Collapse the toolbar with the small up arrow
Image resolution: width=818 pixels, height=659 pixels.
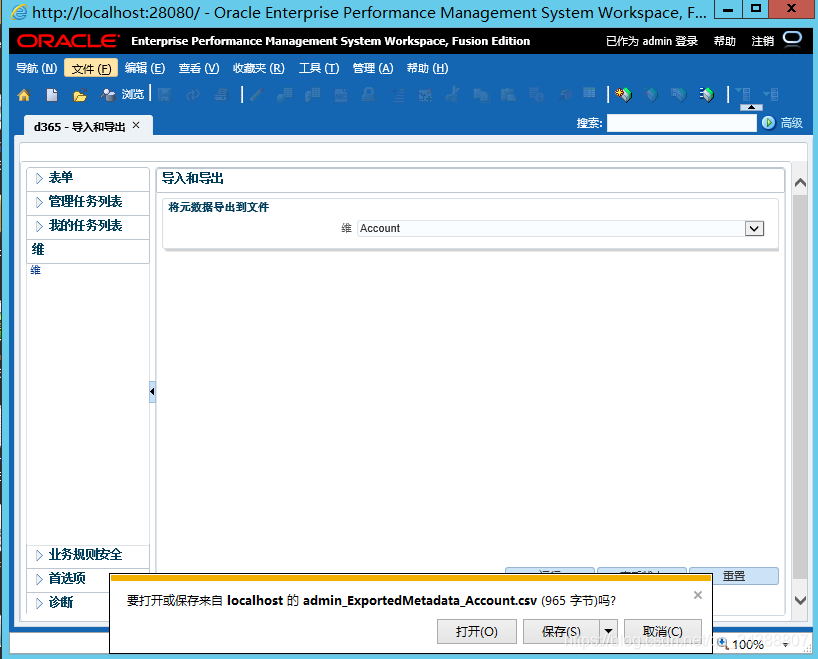click(x=751, y=107)
